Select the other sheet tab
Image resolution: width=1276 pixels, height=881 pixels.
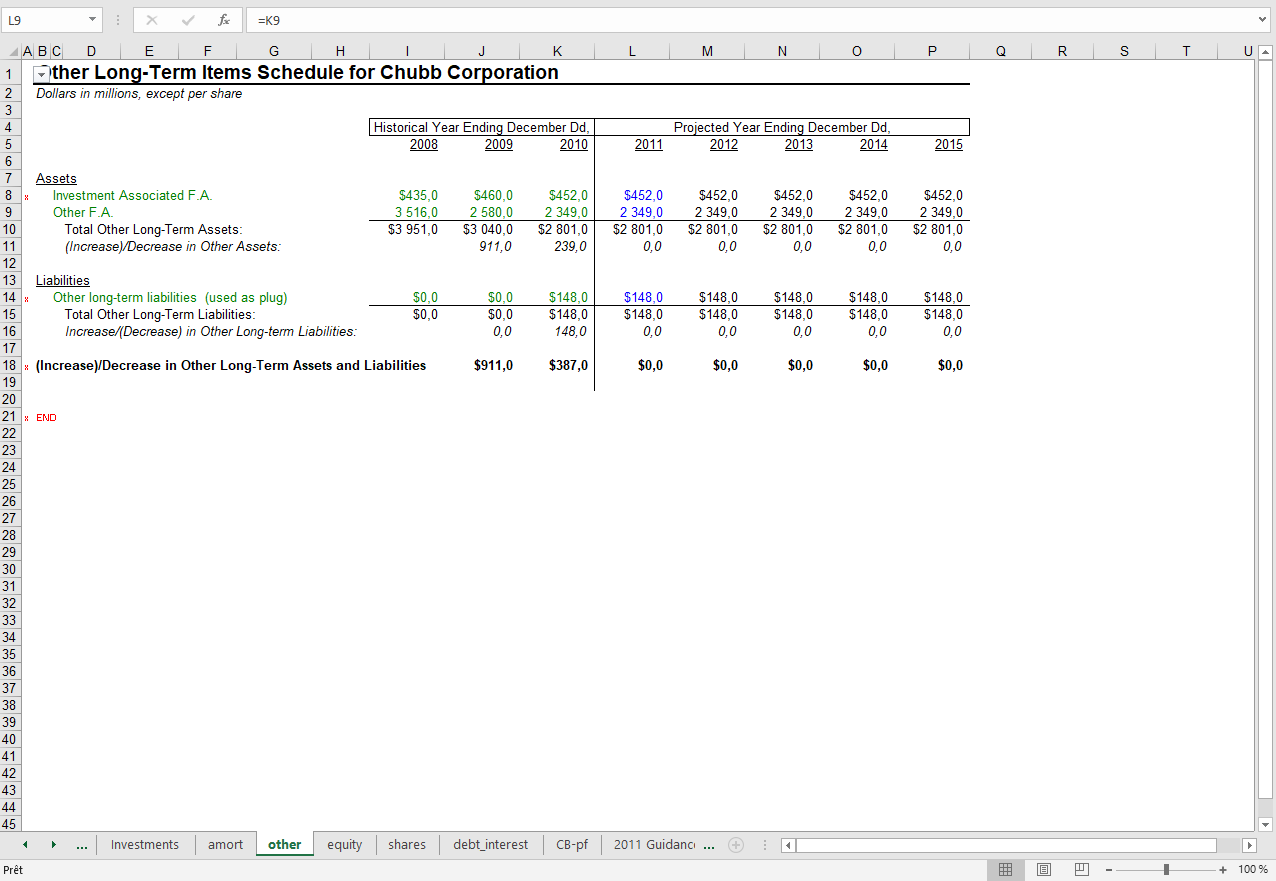coord(284,845)
